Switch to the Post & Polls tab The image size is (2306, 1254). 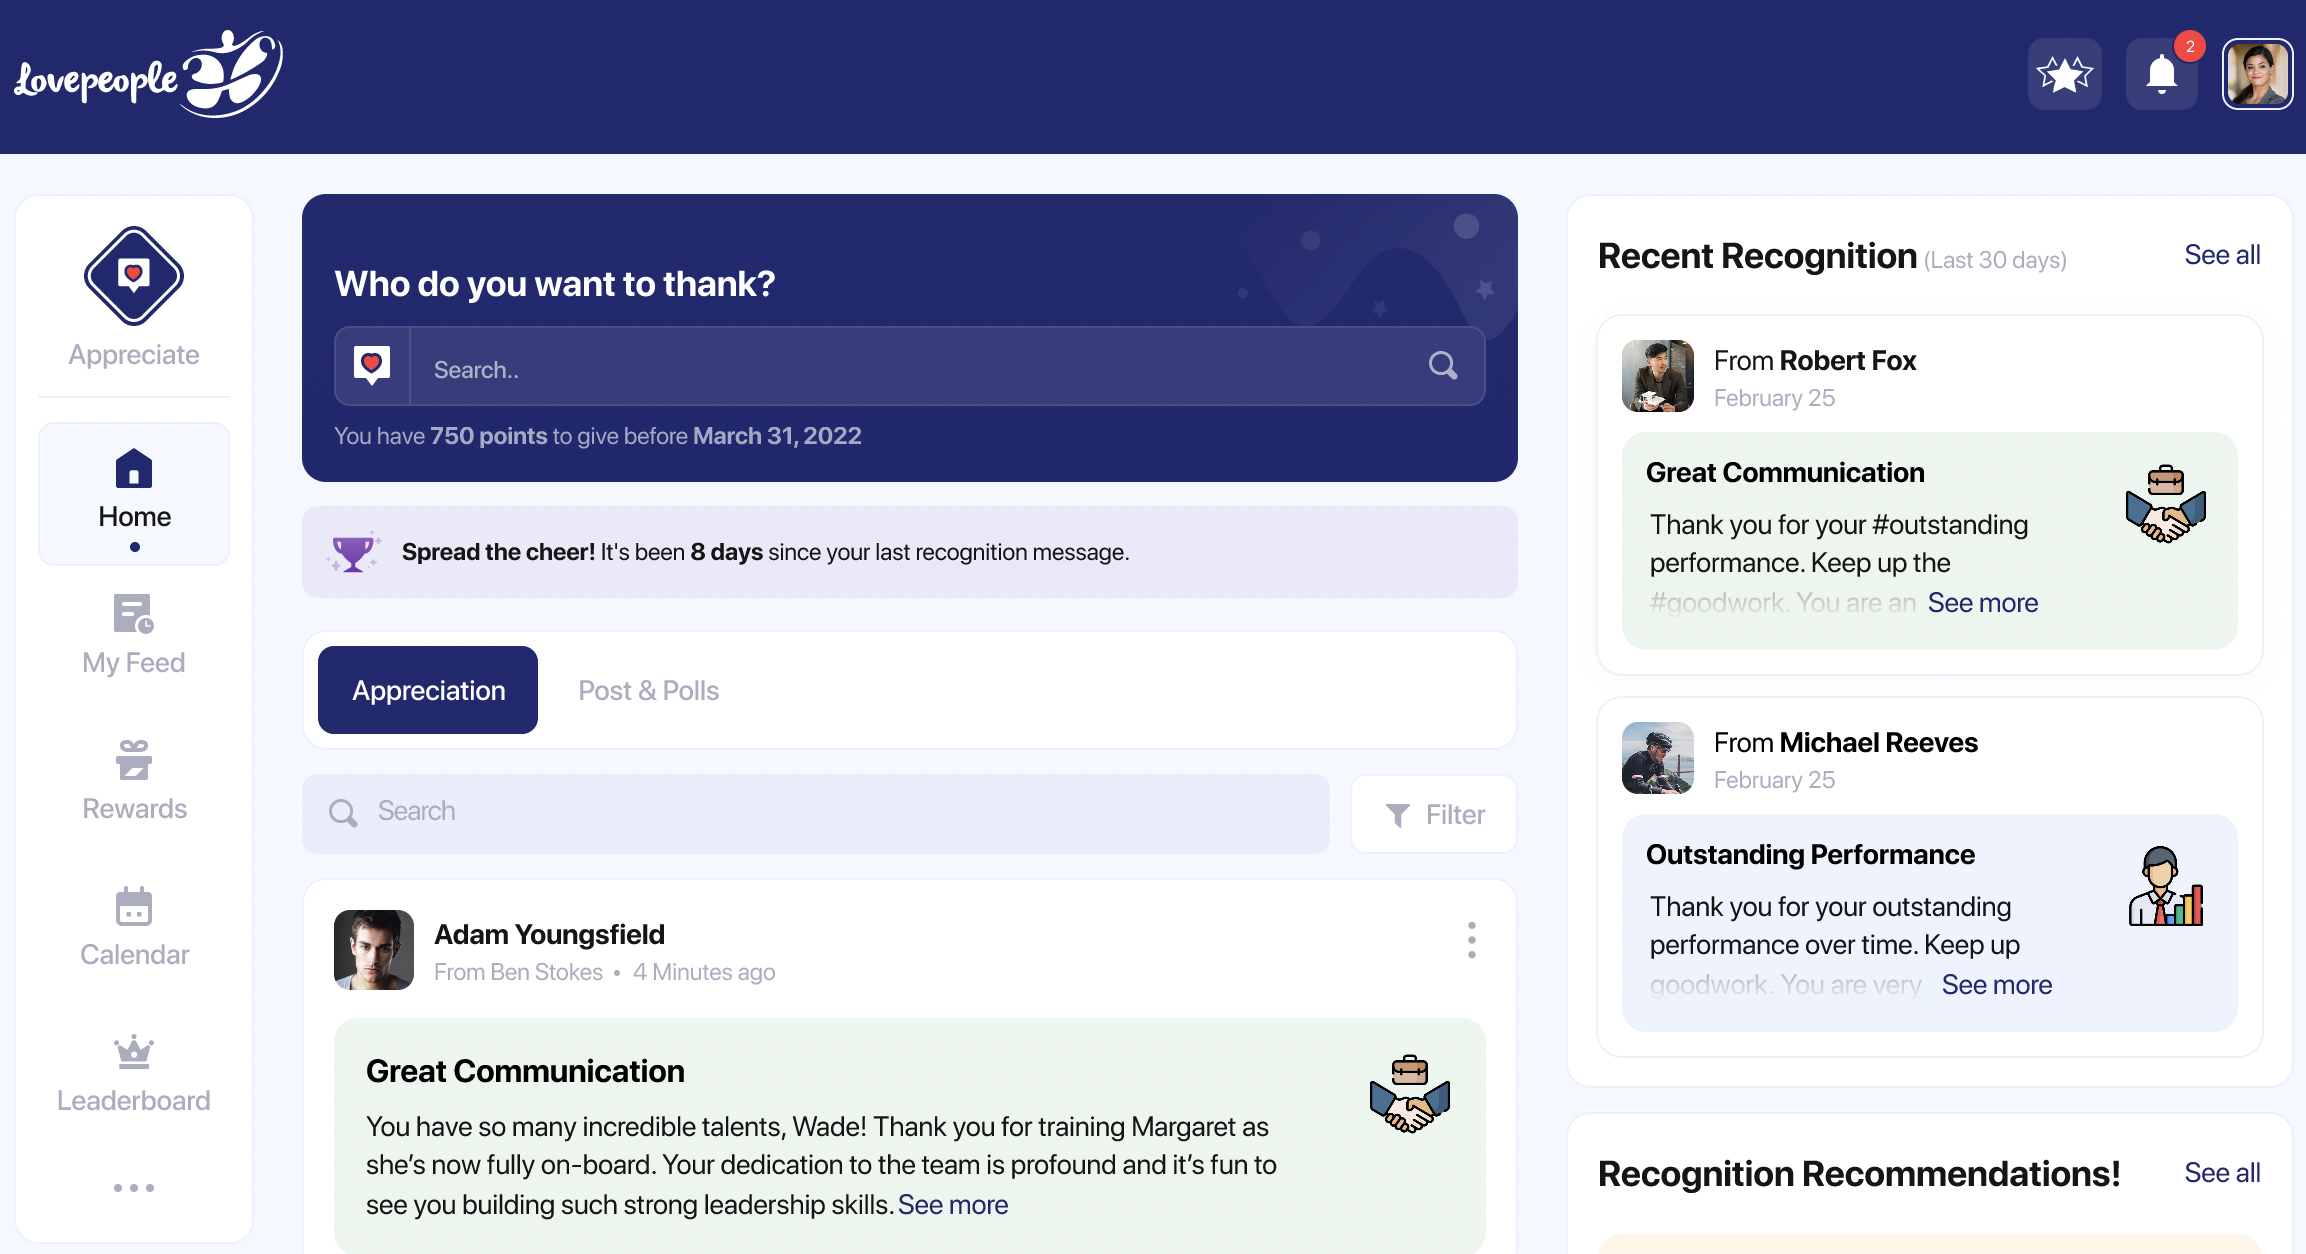648,690
